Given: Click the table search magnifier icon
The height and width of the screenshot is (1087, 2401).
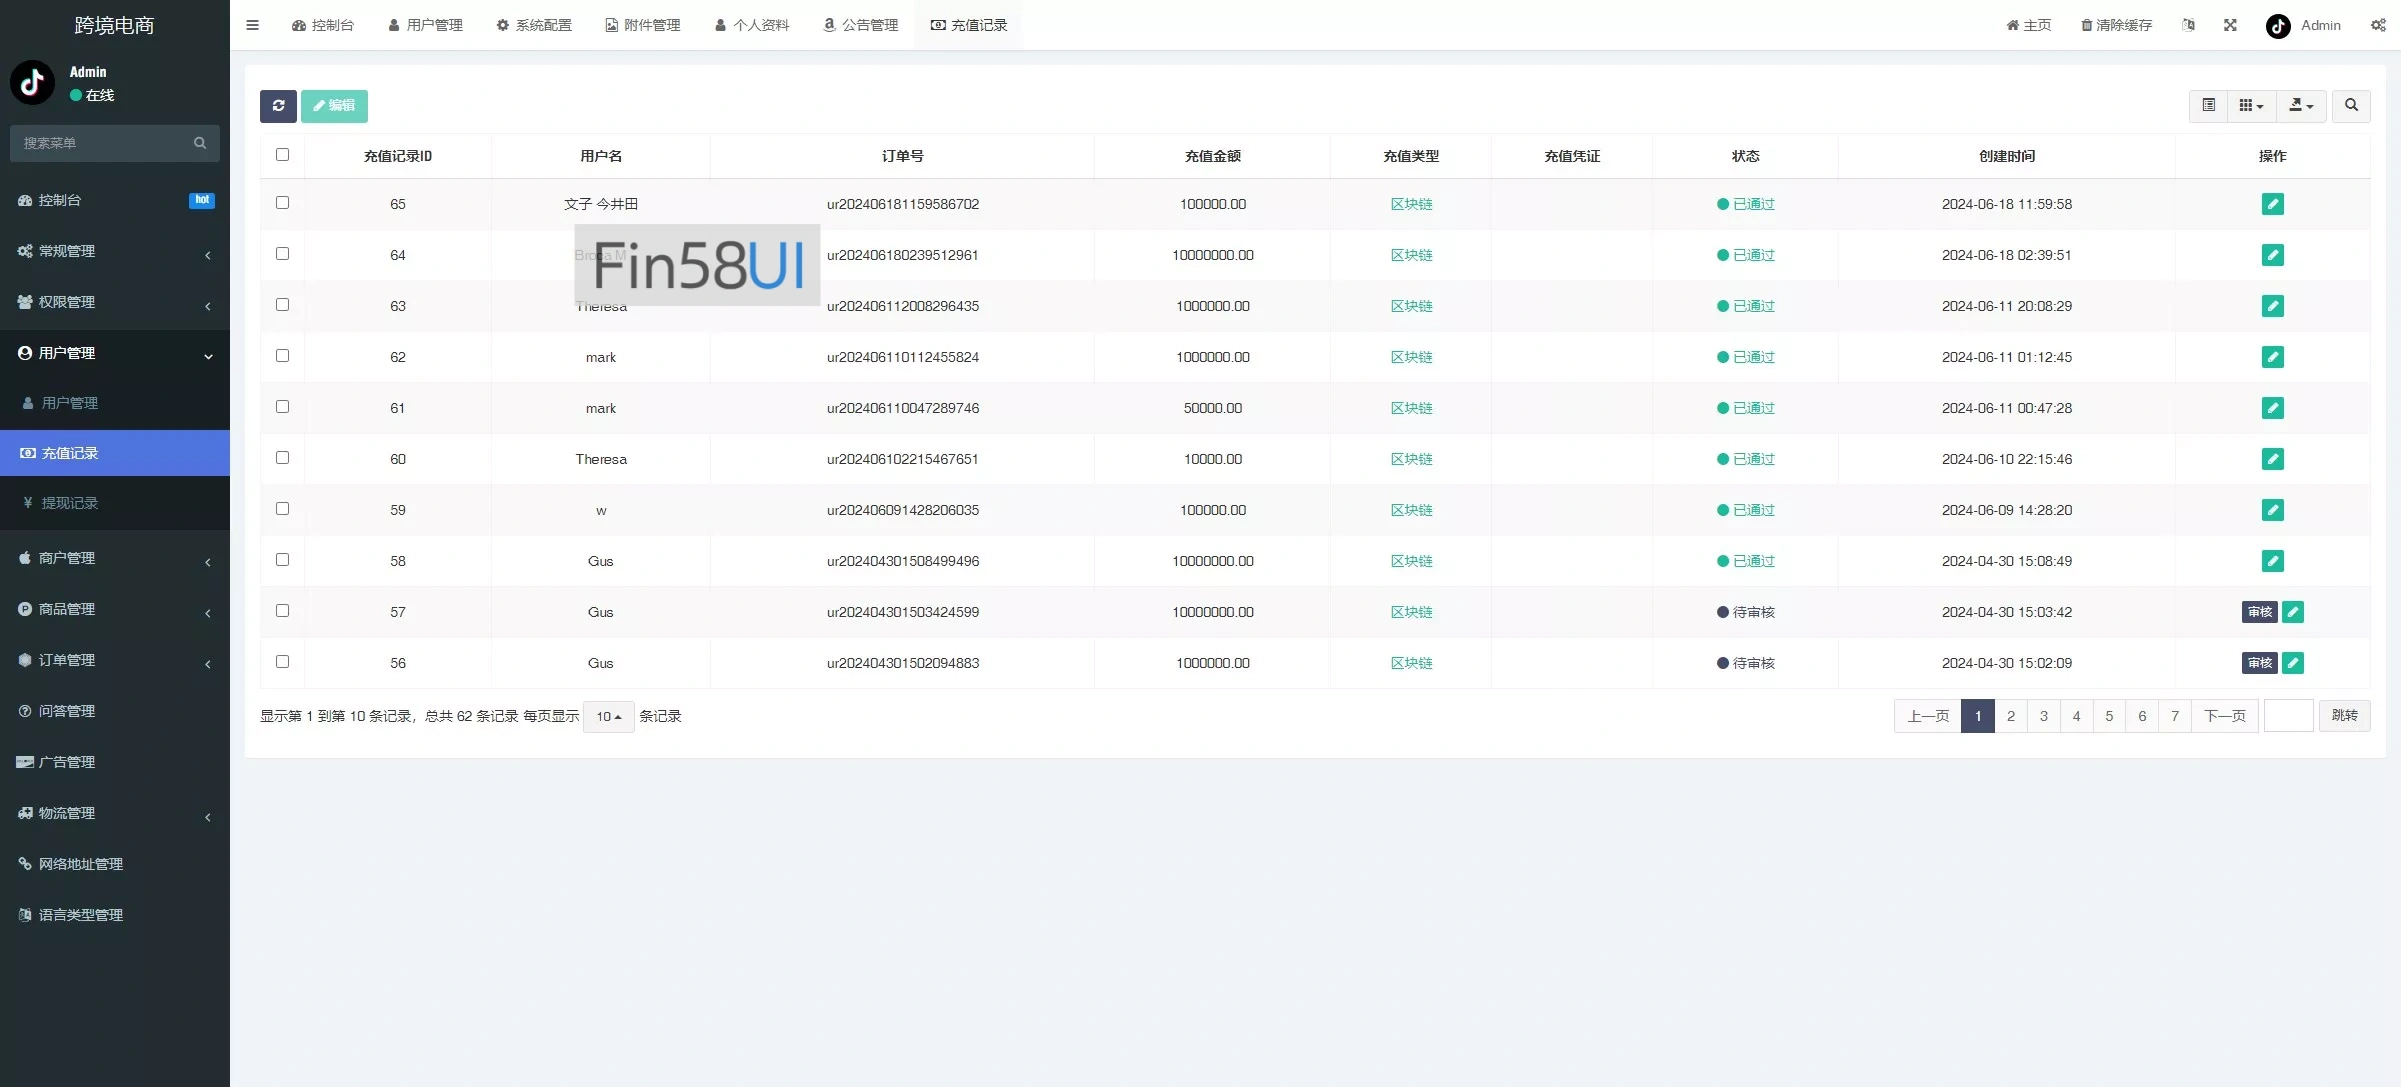Looking at the screenshot, I should [x=2351, y=106].
